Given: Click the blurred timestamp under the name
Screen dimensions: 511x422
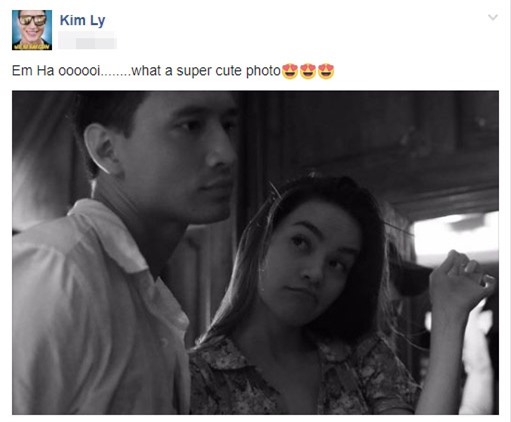Looking at the screenshot, I should coord(87,41).
